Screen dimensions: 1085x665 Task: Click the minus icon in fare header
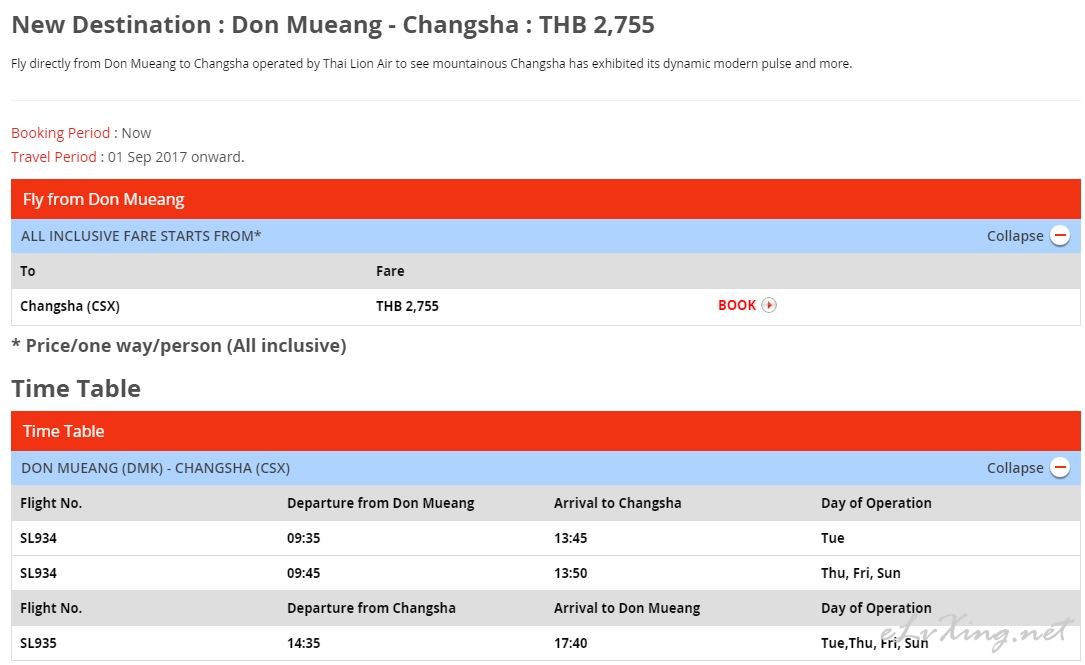[1059, 236]
